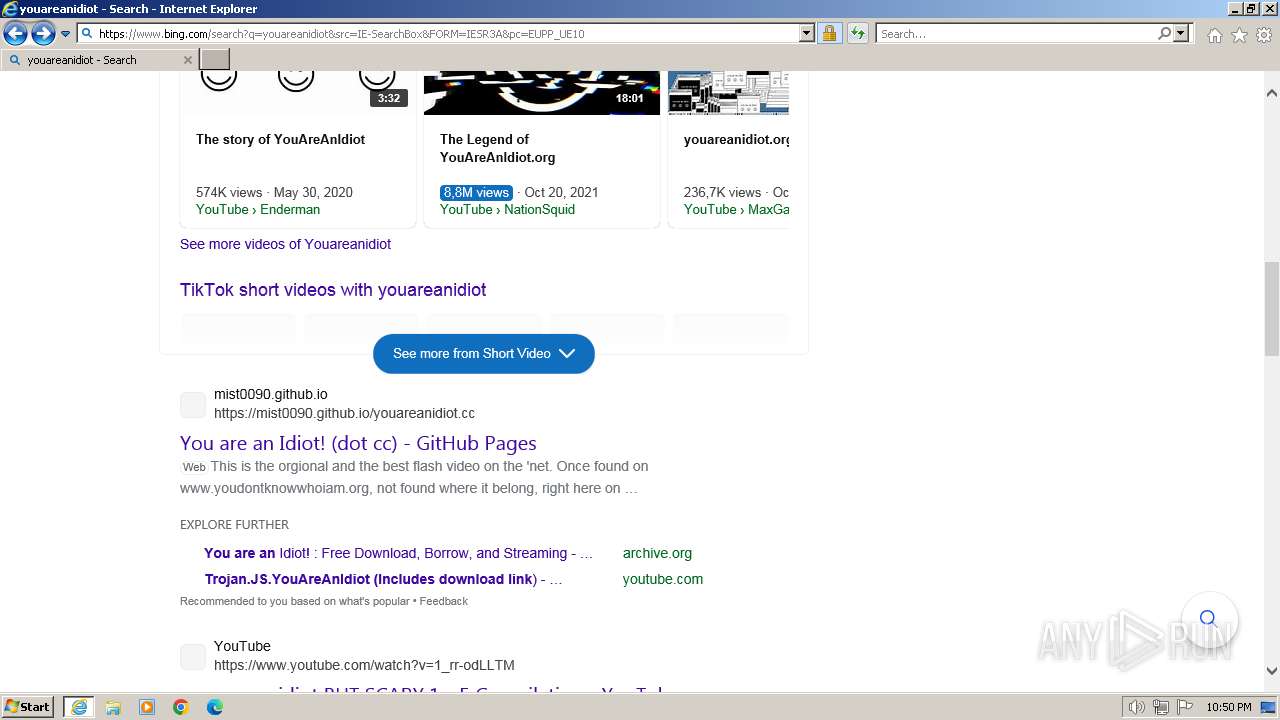Open Favorites star icon
This screenshot has height=720, width=1280.
(1239, 35)
